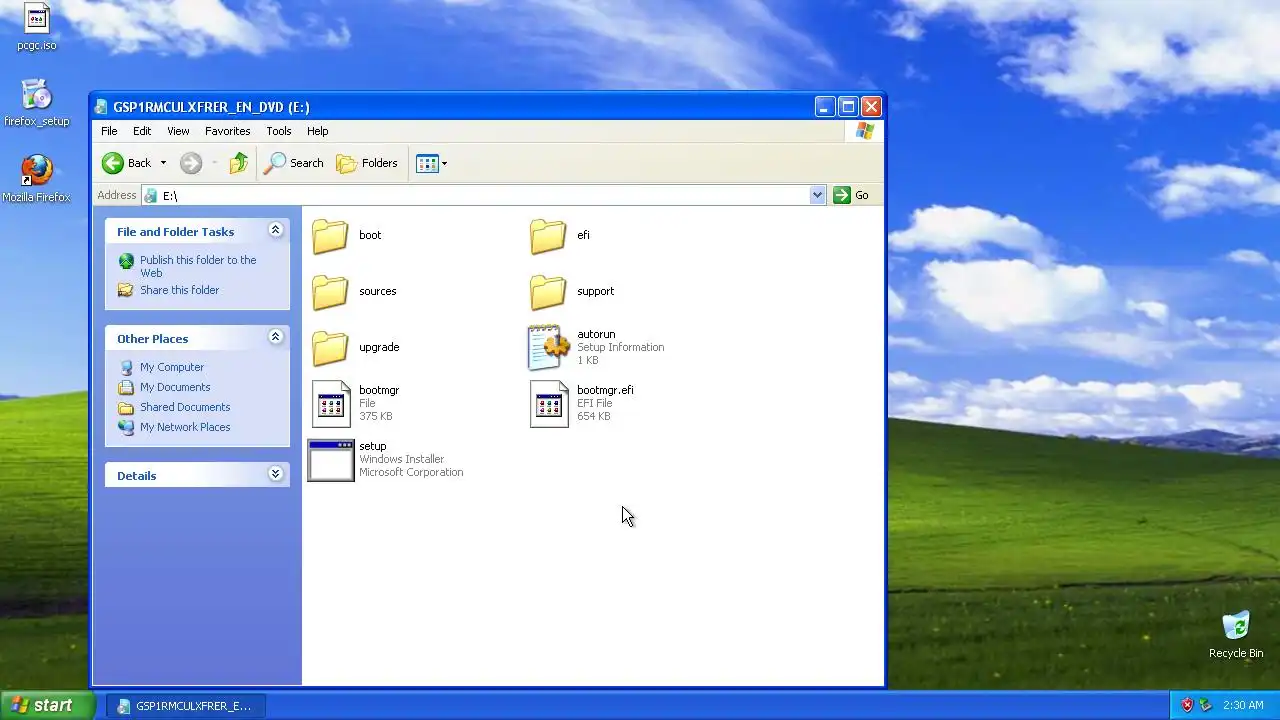Click Publish this folder to the Web
This screenshot has width=1280, height=720.
[198, 266]
